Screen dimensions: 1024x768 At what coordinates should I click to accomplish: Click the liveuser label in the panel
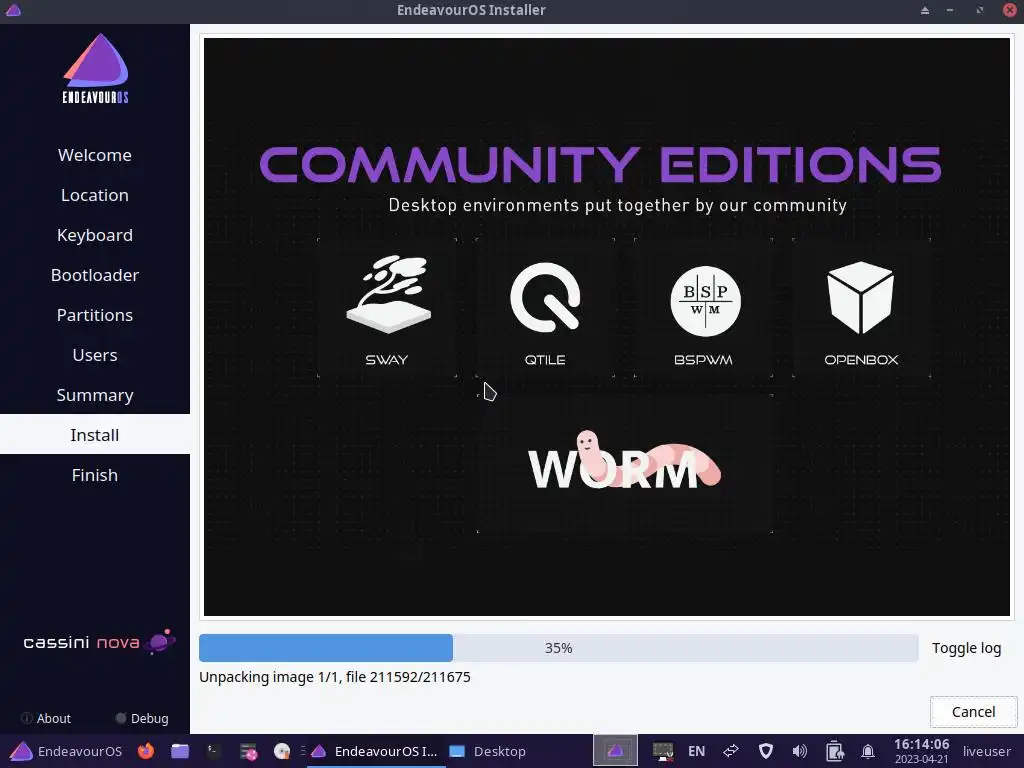point(986,751)
